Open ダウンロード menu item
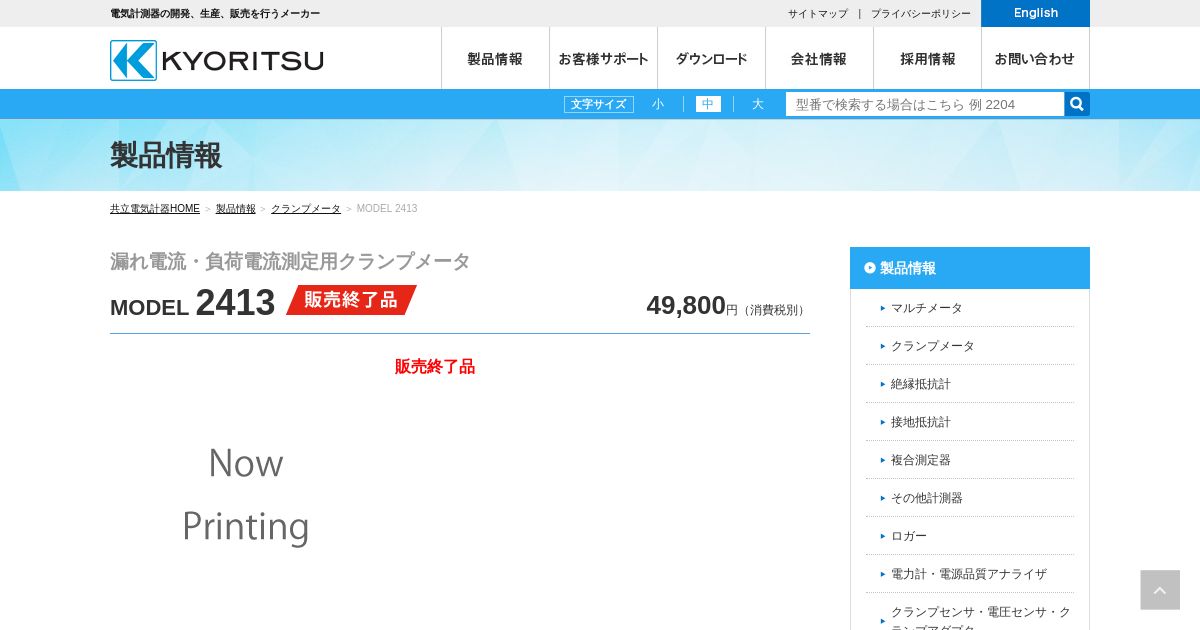 pos(711,59)
